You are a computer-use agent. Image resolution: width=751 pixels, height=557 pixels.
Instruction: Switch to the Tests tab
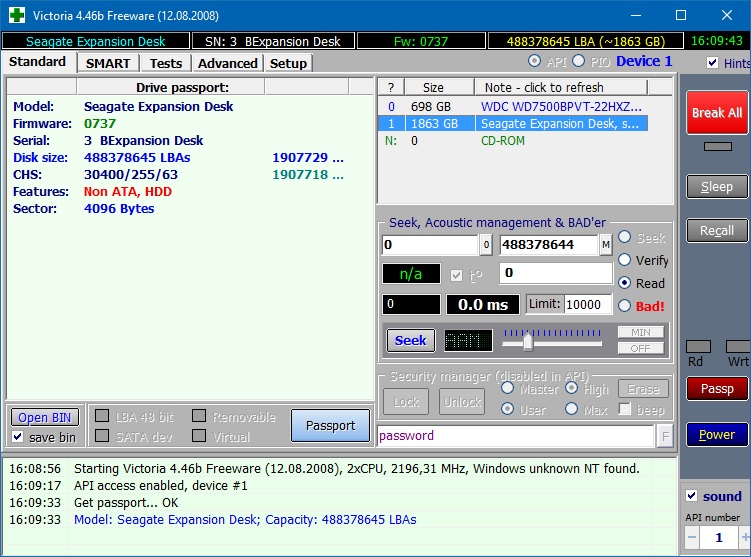[x=166, y=63]
